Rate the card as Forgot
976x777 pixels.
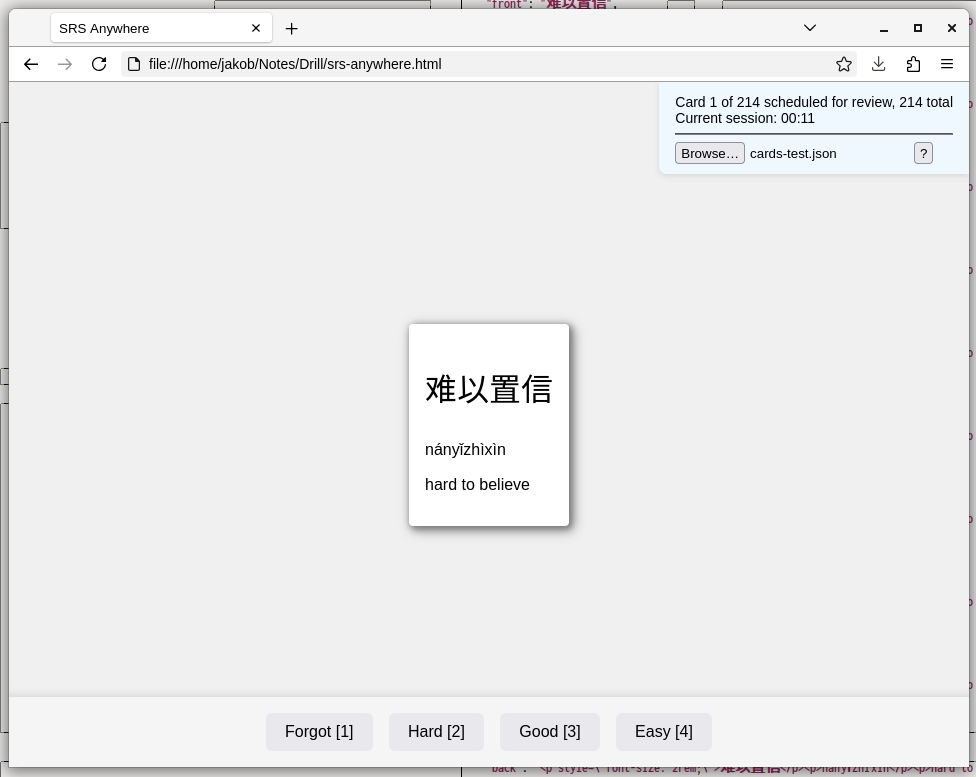point(319,731)
